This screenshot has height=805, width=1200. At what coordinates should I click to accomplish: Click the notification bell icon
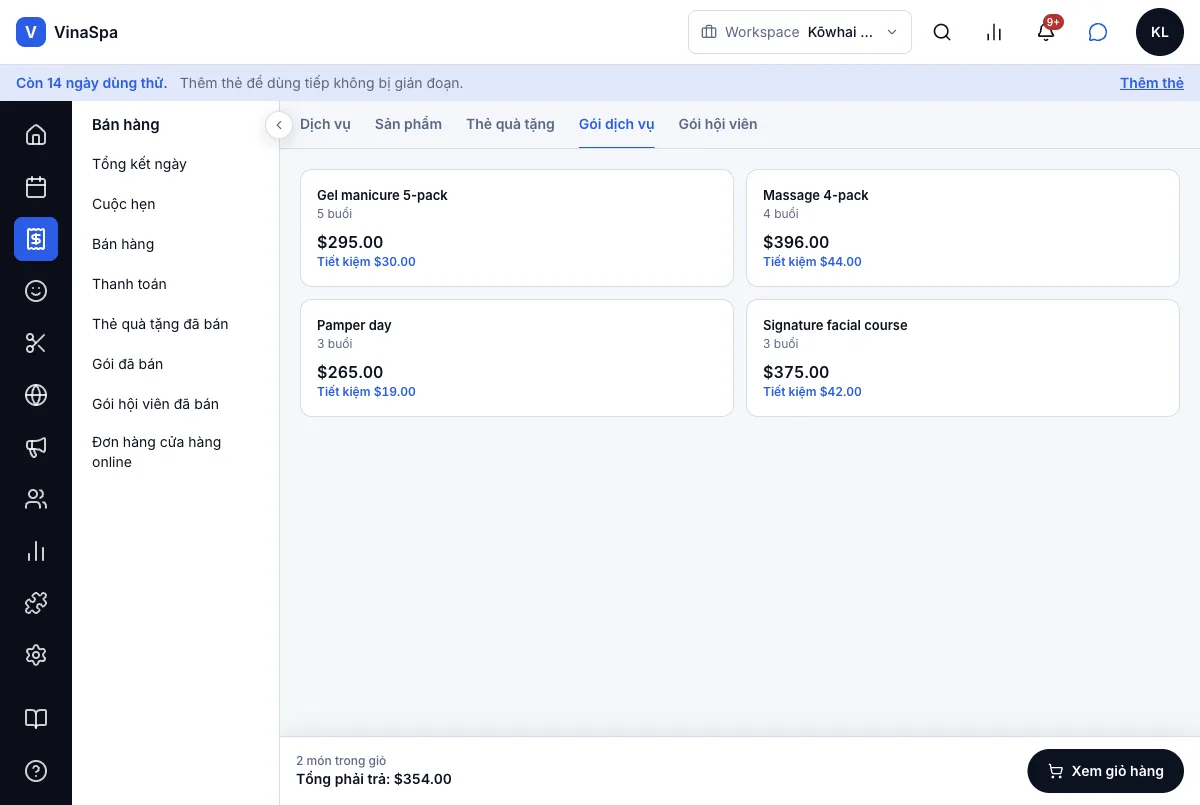point(1046,32)
